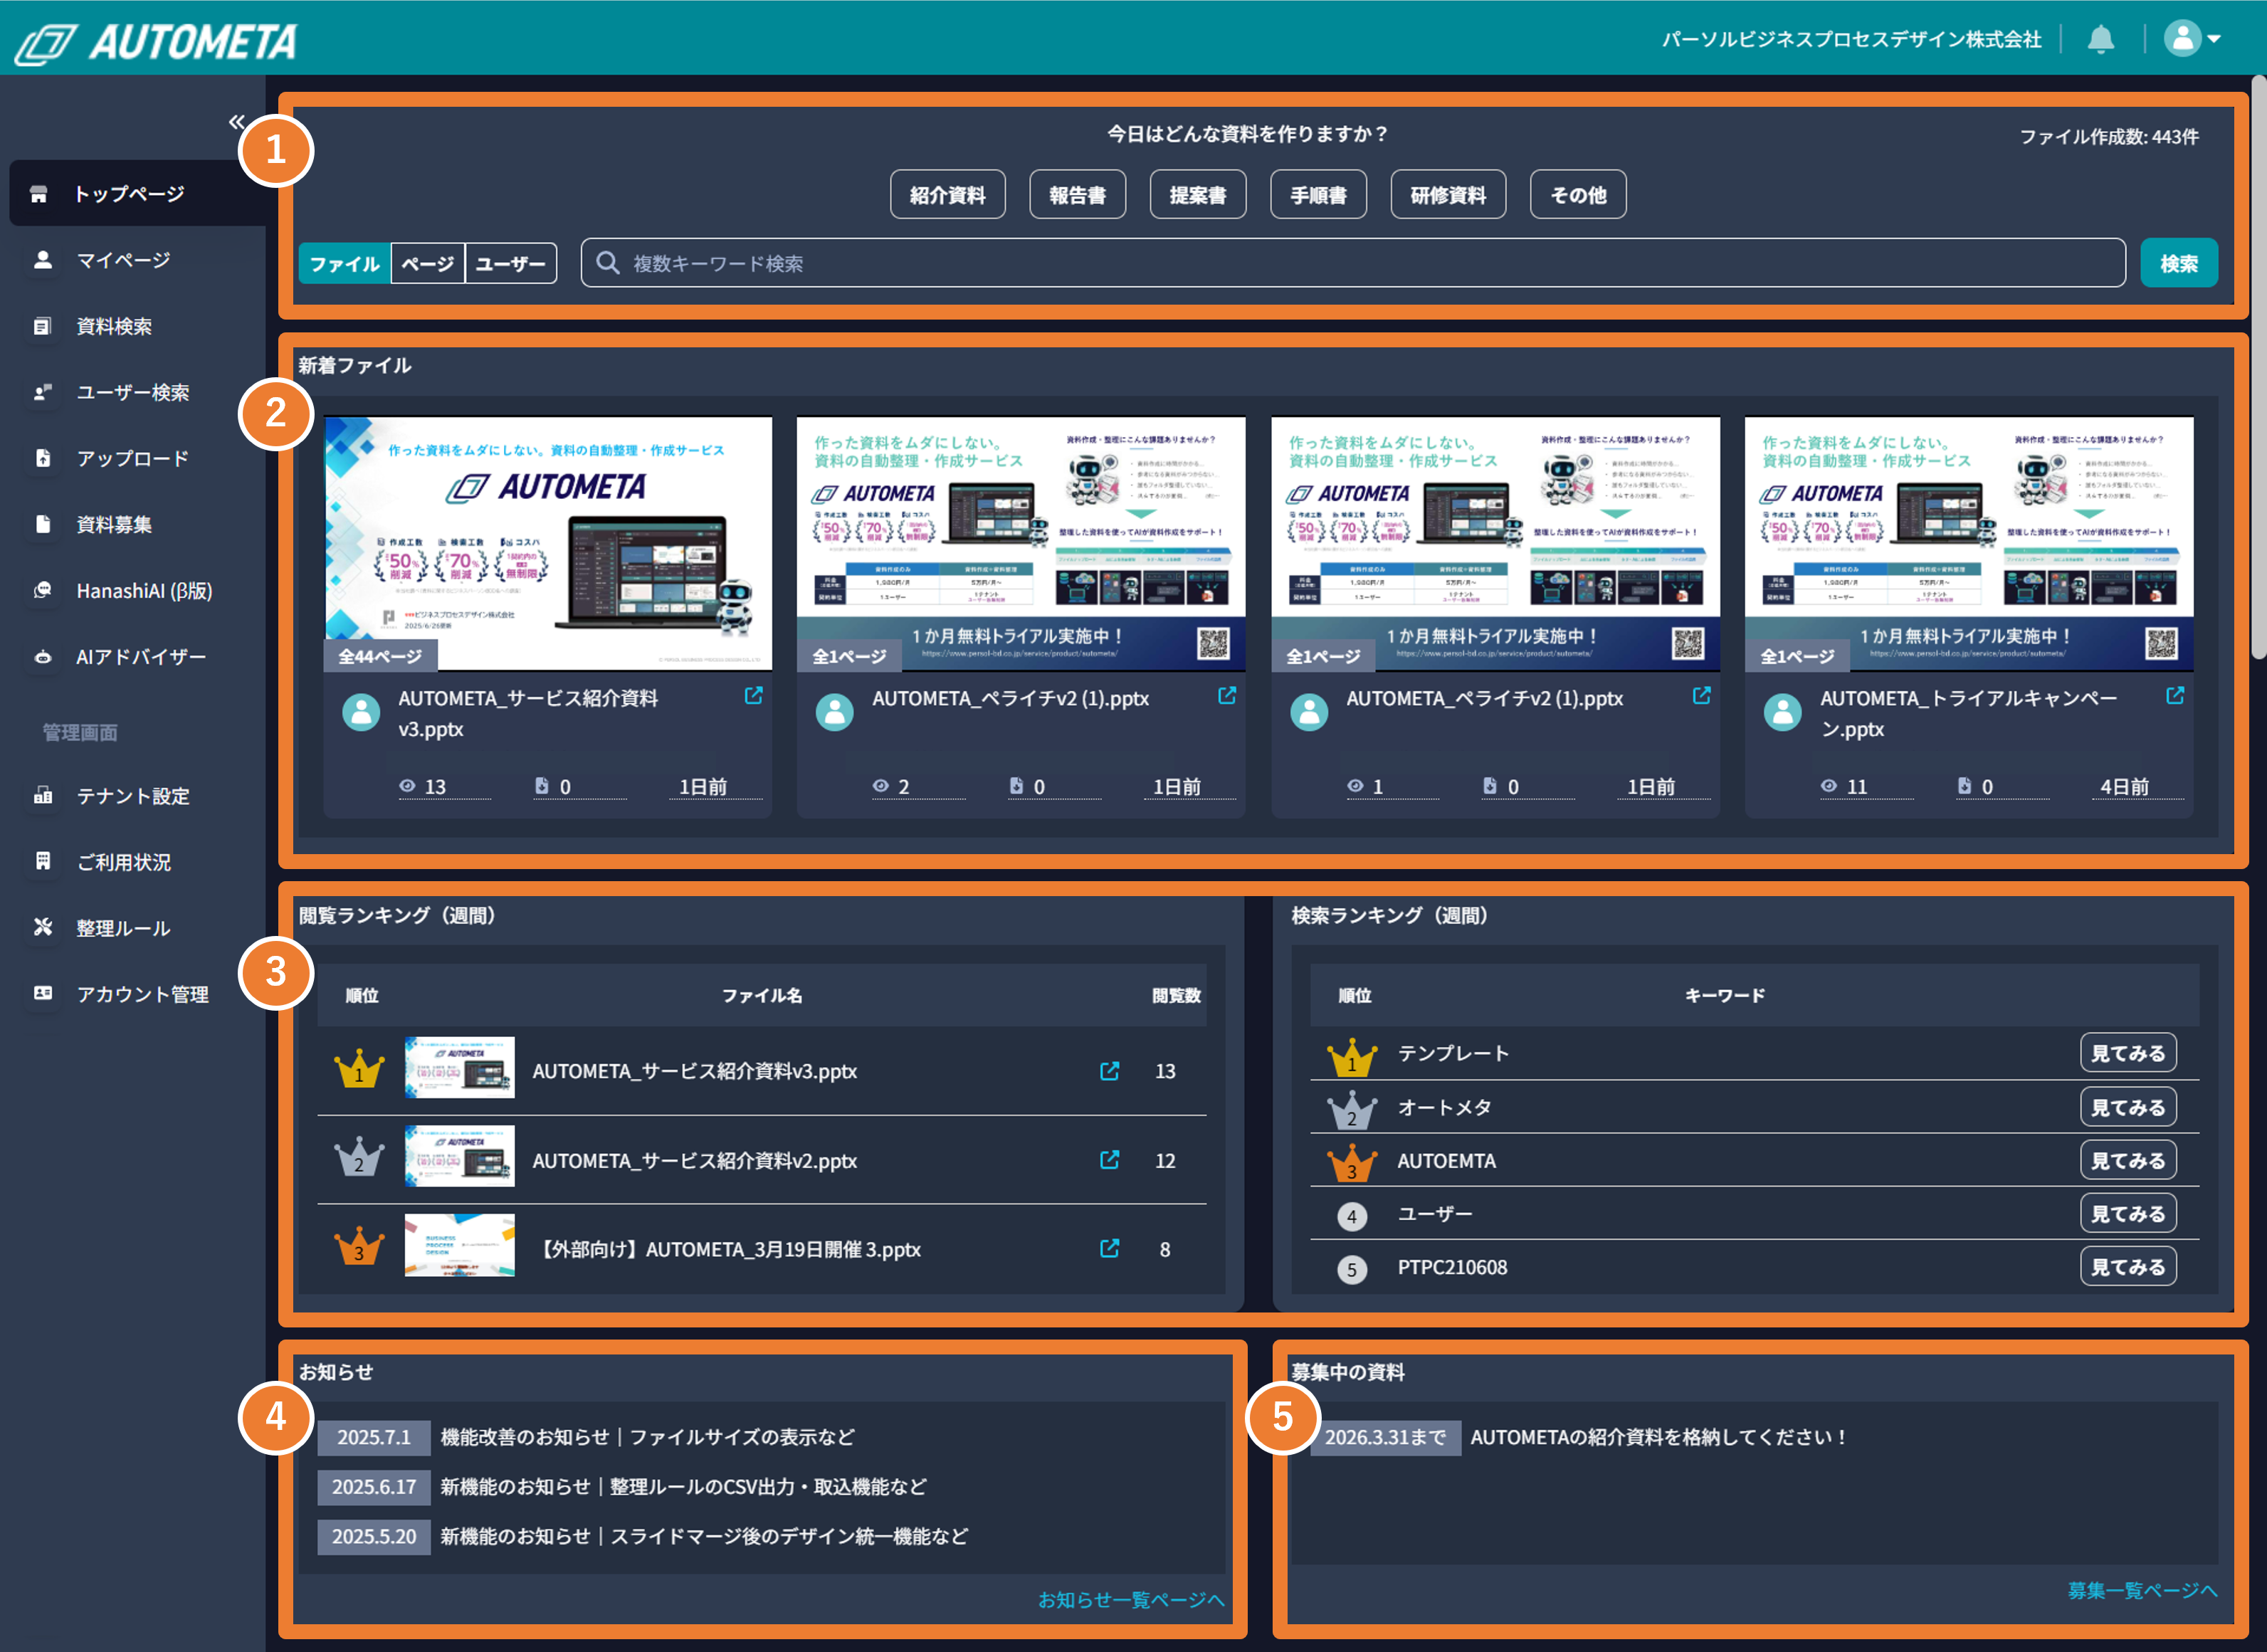Screen dimensions: 2267x1652
Task: Open ranking entry AUTOMETA_サービス紹介資料v3.pptx
Action: pos(694,1071)
